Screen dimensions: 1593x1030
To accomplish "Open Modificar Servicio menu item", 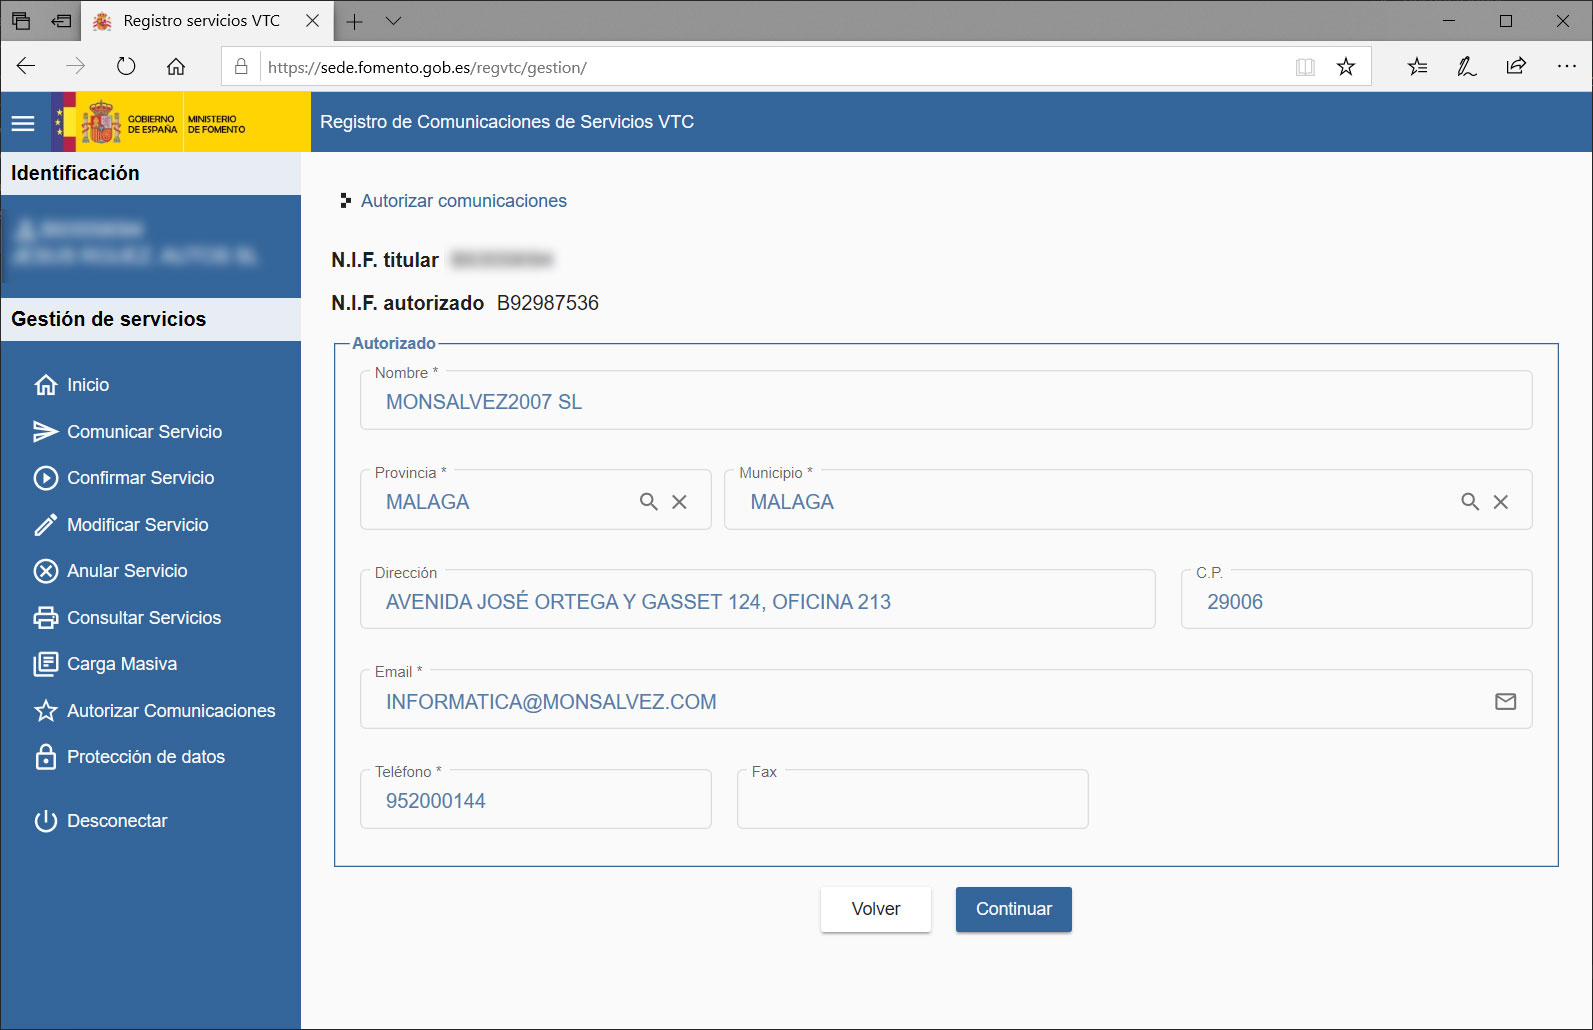I will 138,525.
